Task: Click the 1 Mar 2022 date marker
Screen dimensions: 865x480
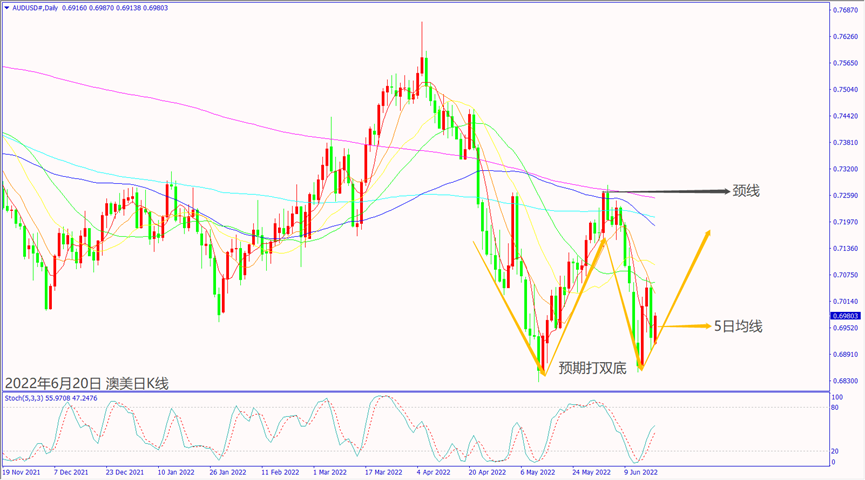Action: coord(327,469)
